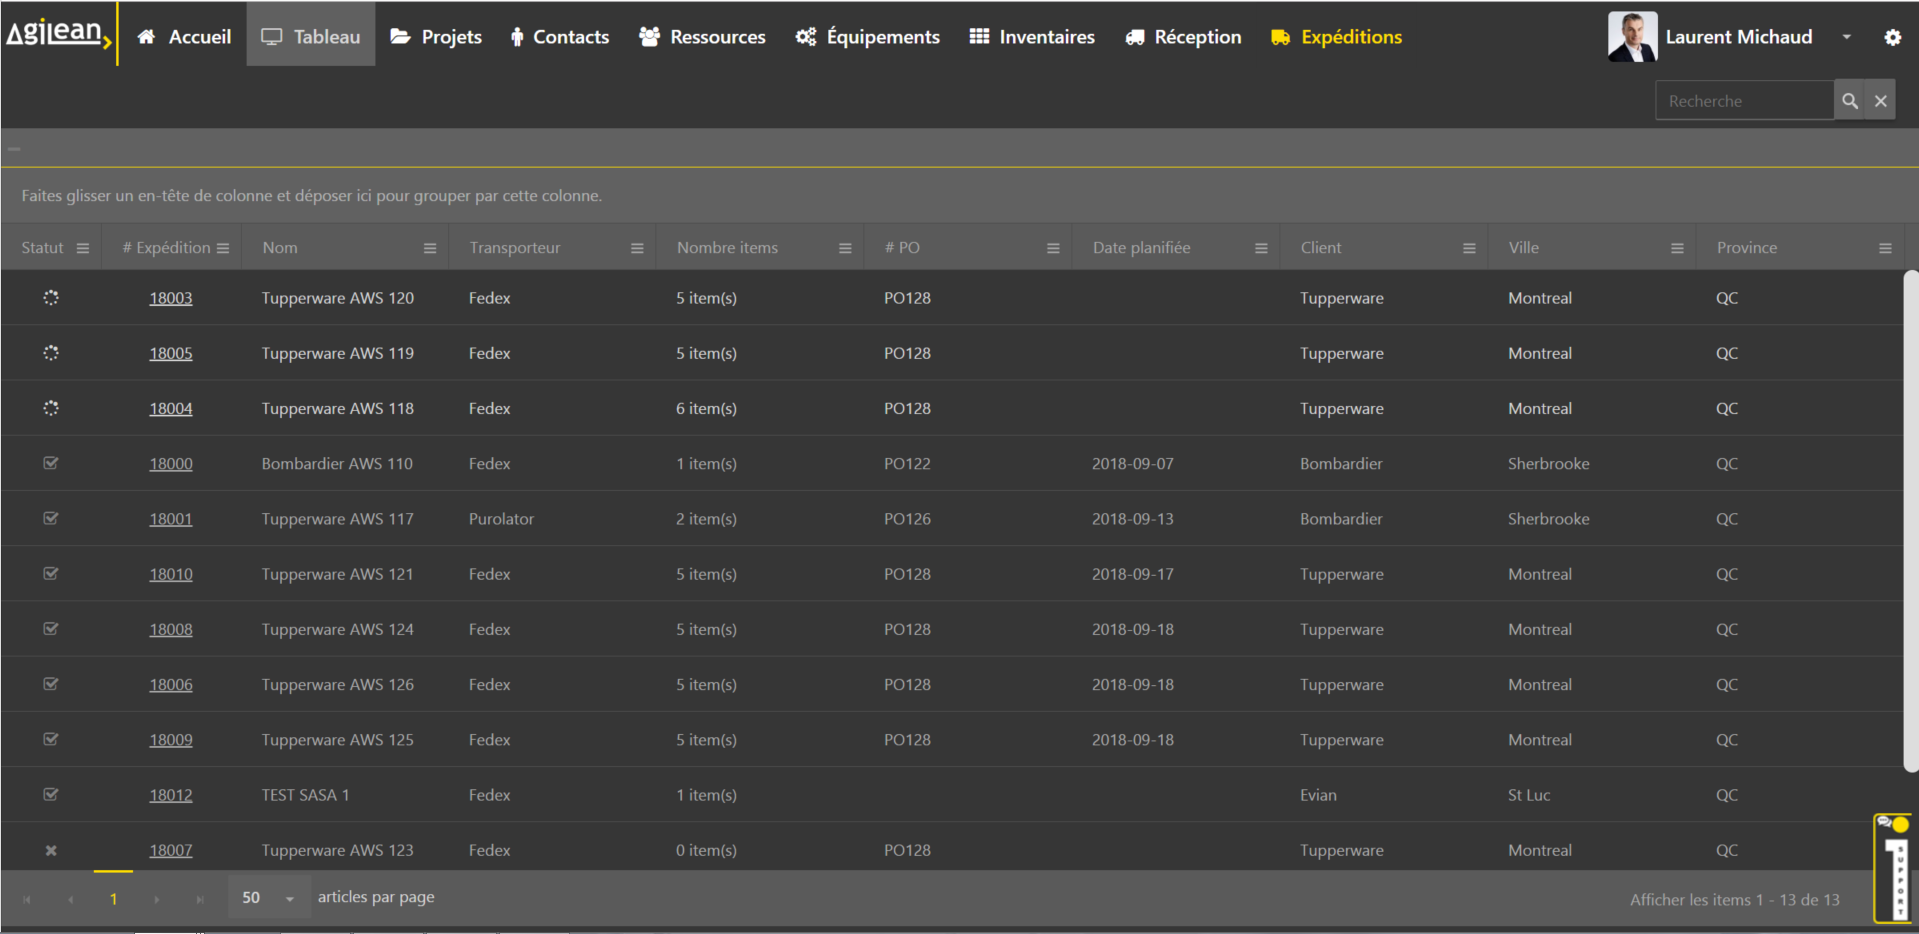
Task: Click the completed status icon for 18006
Action: click(51, 684)
